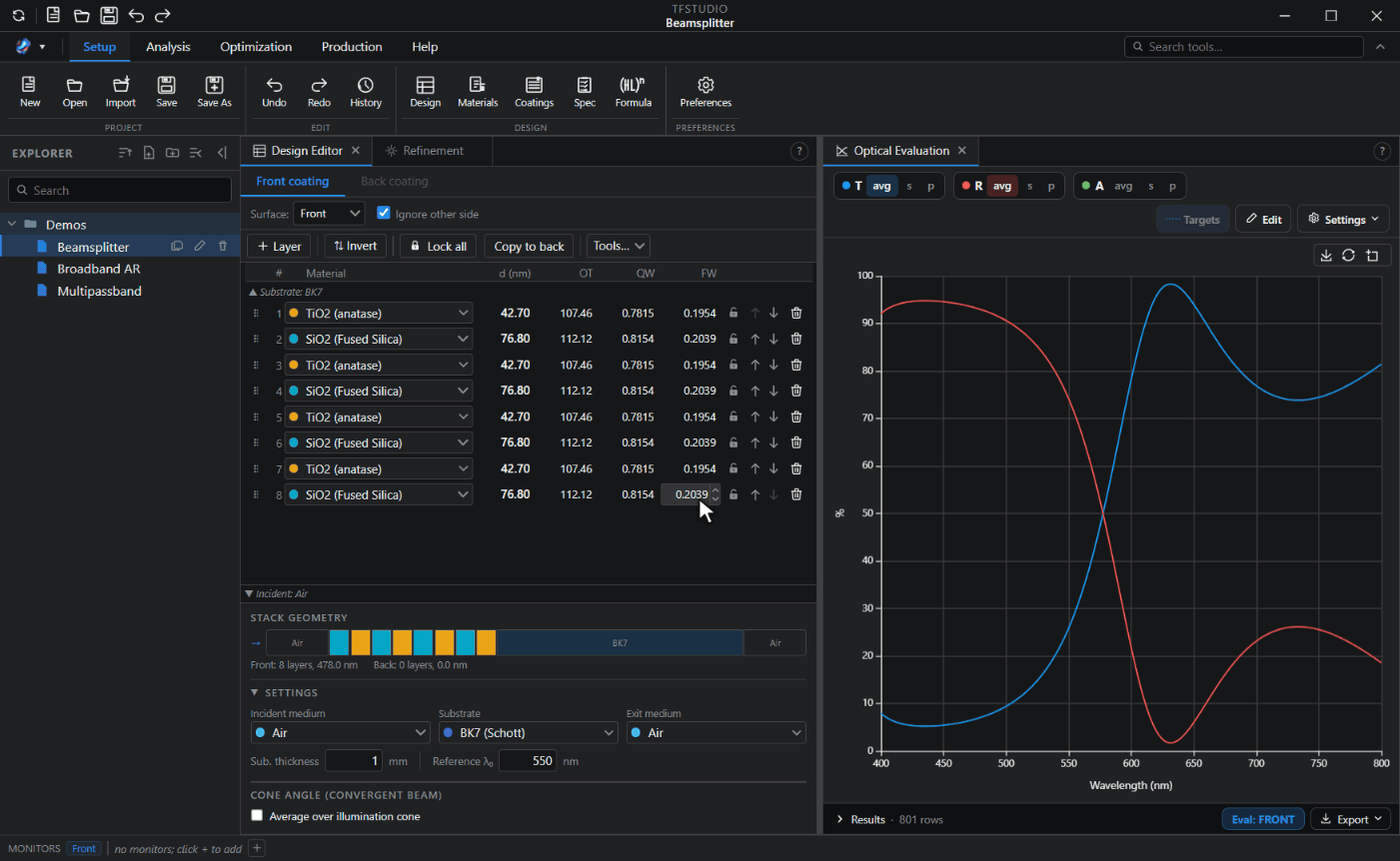This screenshot has height=861, width=1400.
Task: Collapse the Explorer panel
Action: point(222,153)
